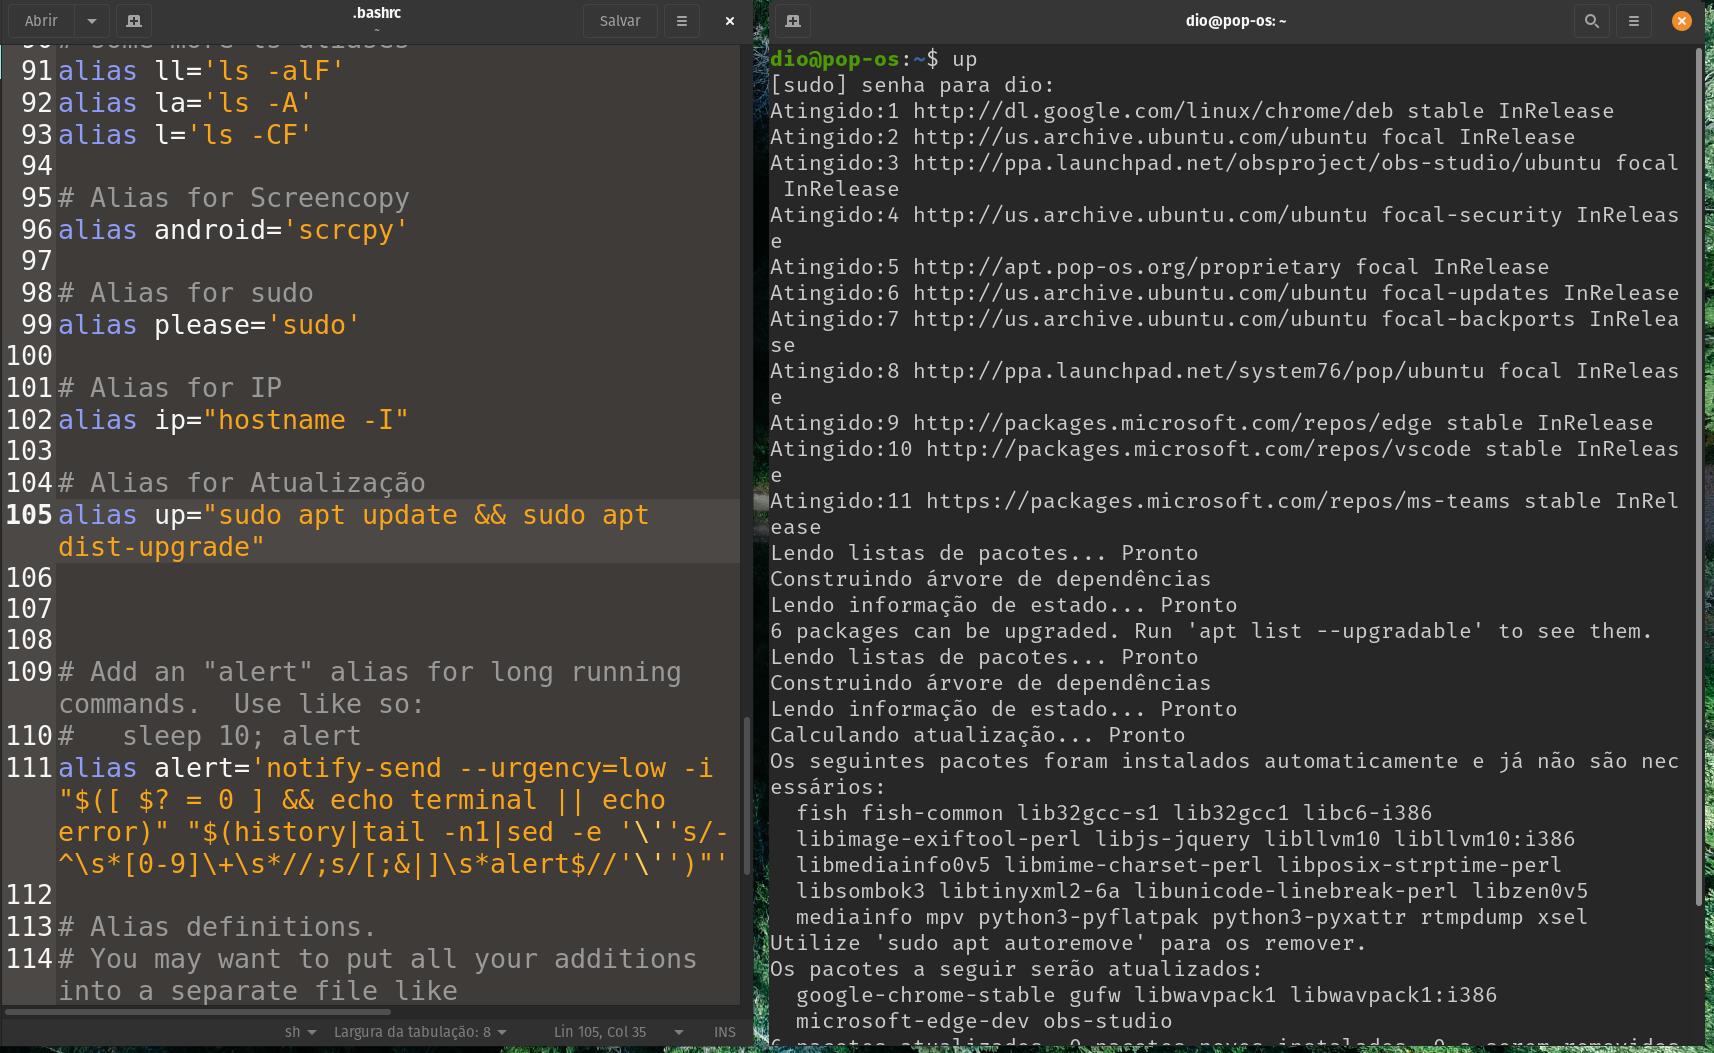This screenshot has height=1053, width=1714.
Task: Open the sh language selector dropdown
Action: click(300, 1032)
